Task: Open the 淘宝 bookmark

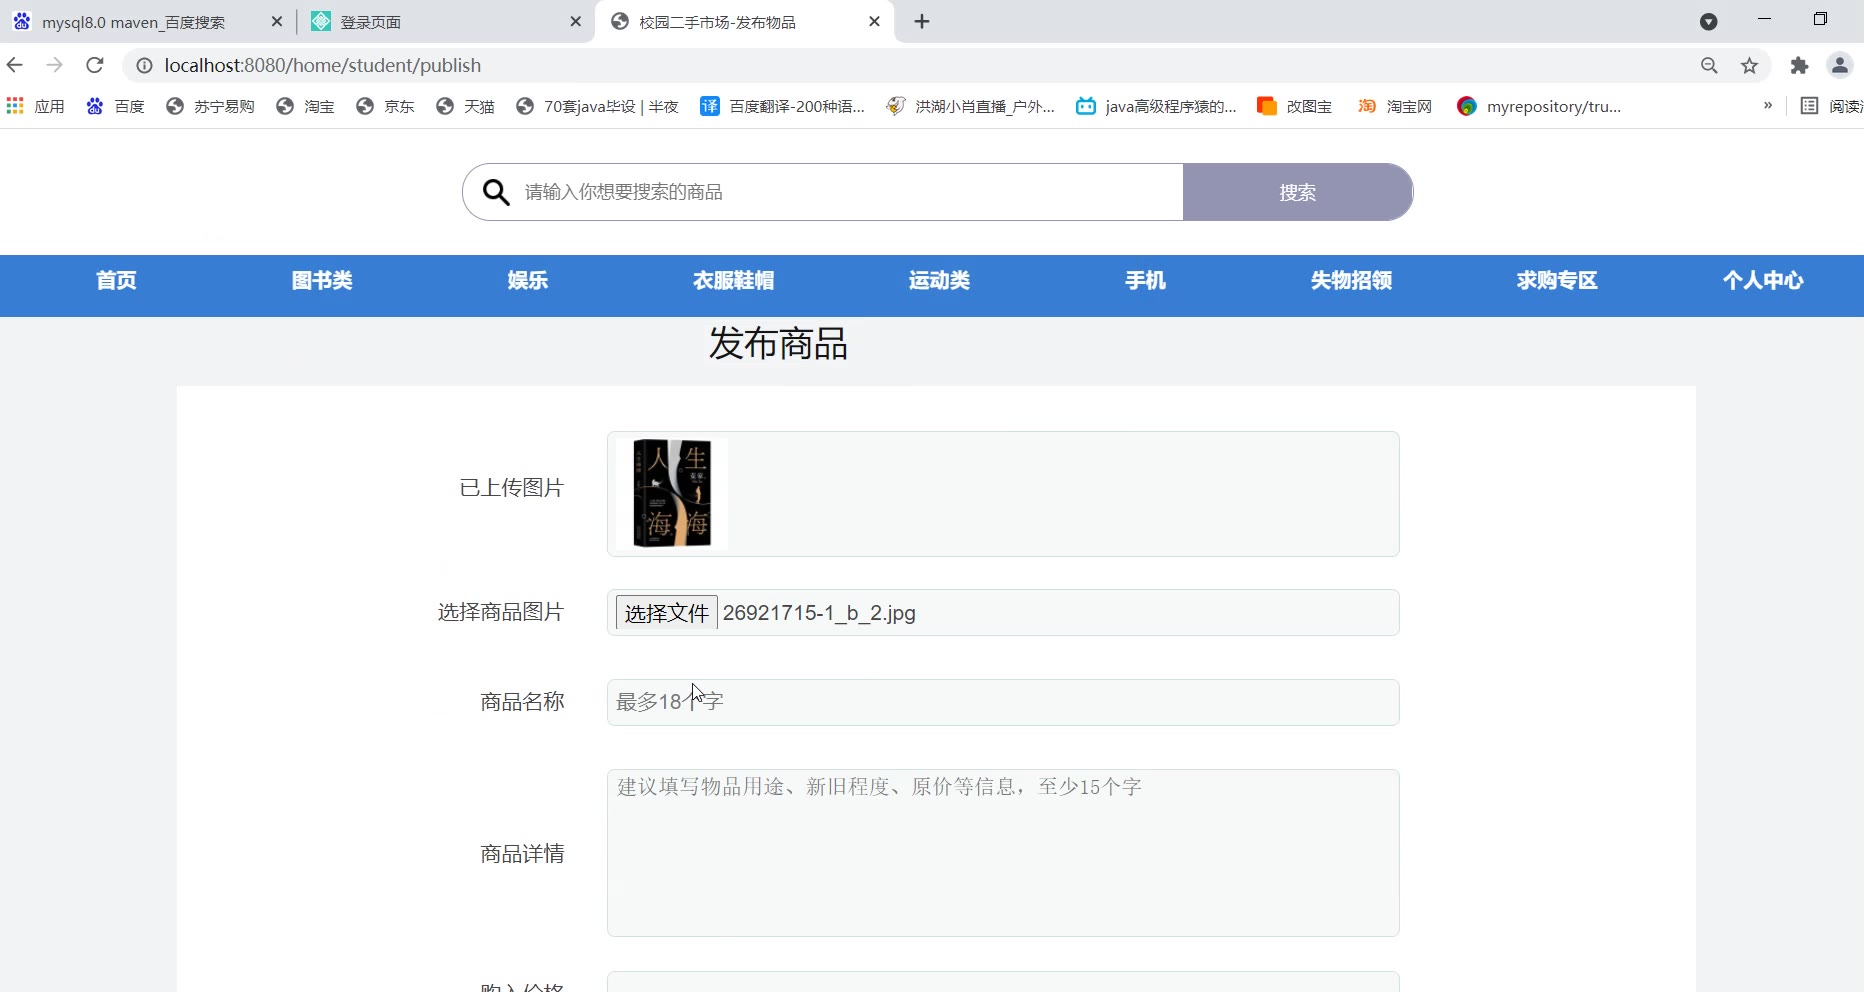Action: tap(305, 106)
